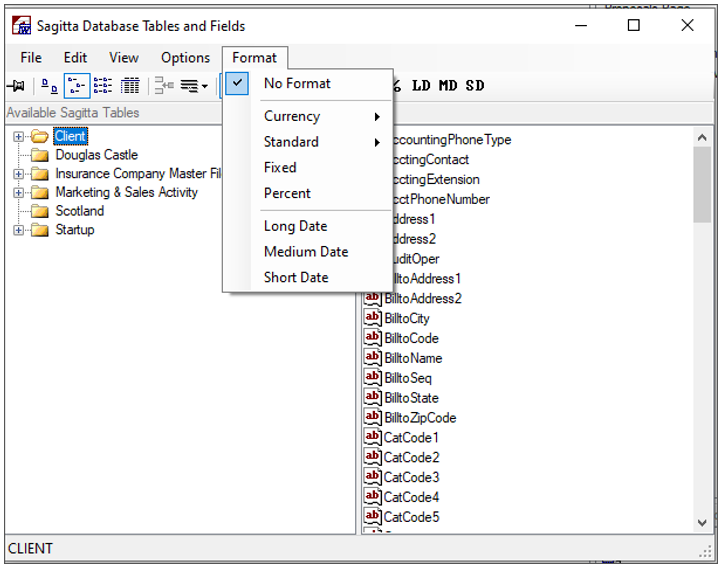Click the Sagitta application title icon
The width and height of the screenshot is (722, 568).
pyautogui.click(x=21, y=25)
